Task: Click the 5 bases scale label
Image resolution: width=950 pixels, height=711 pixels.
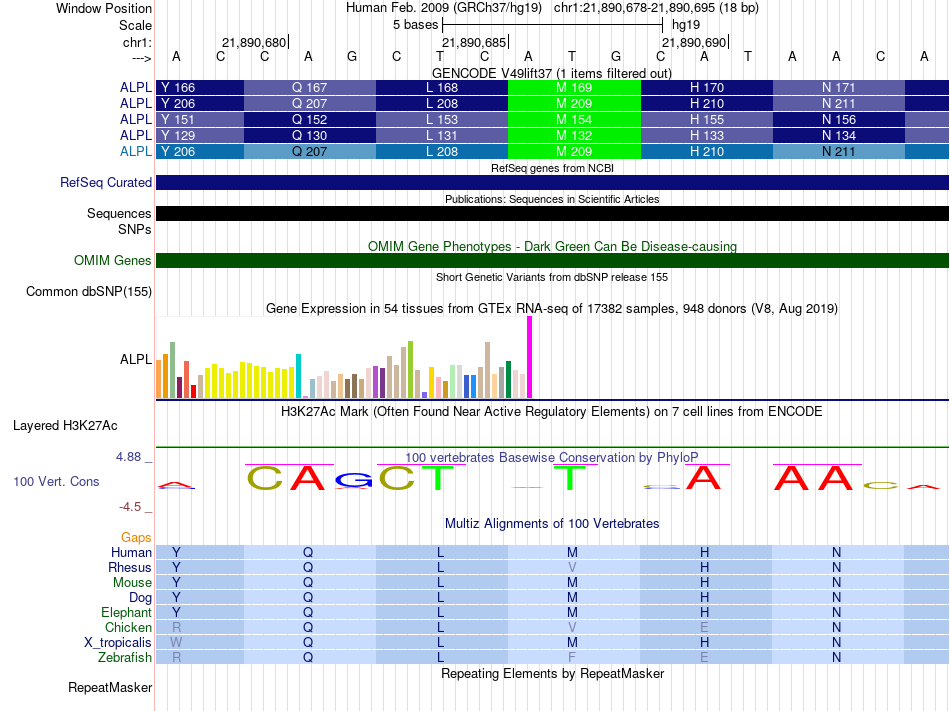Action: 416,25
